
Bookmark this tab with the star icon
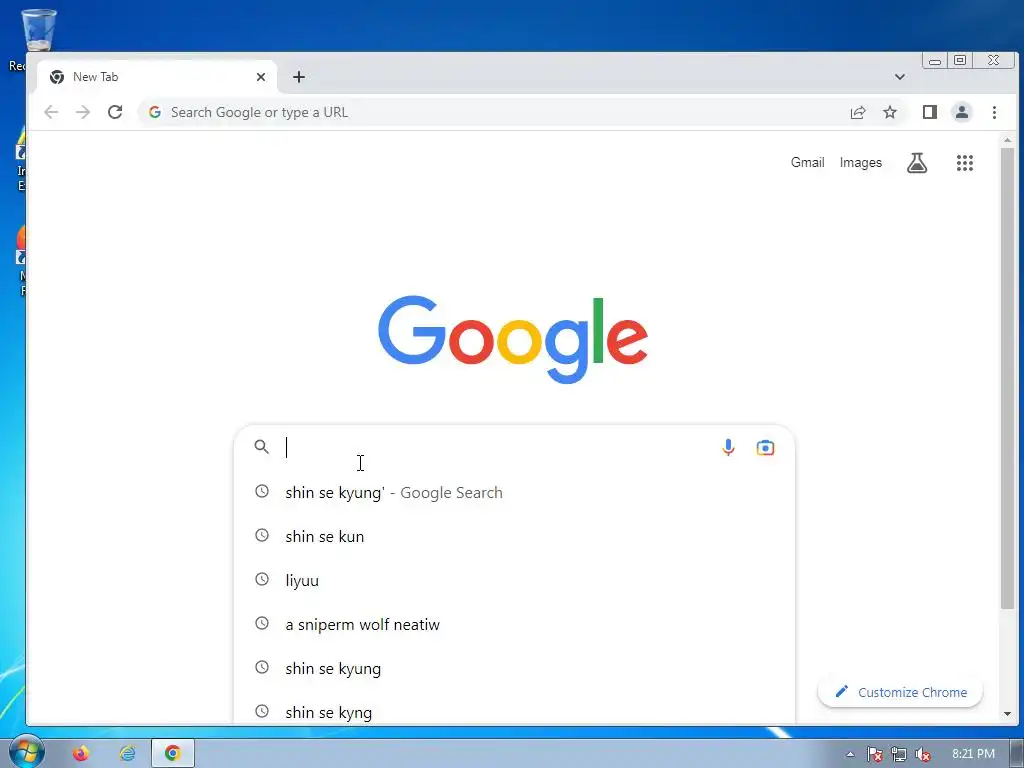click(889, 112)
